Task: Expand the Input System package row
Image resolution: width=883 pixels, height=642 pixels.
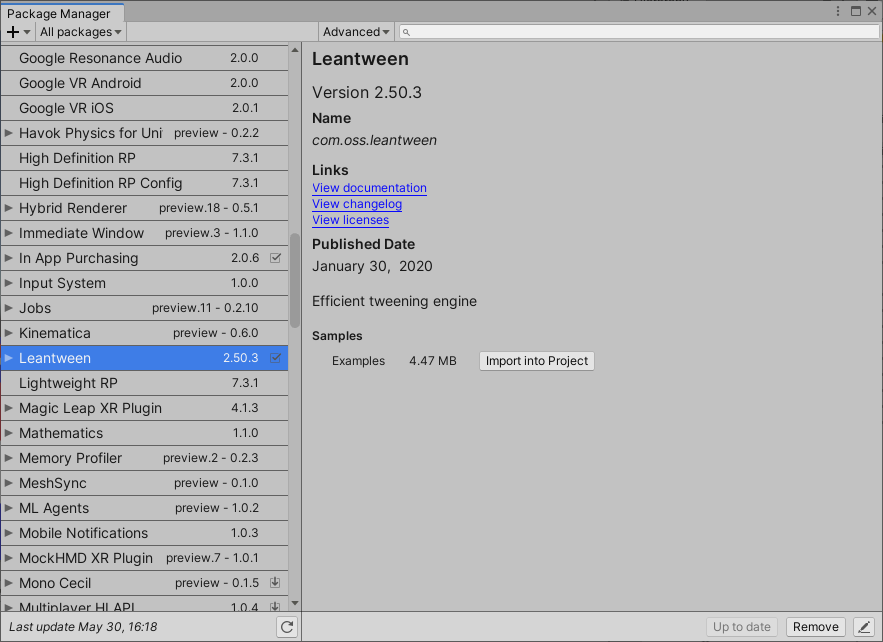Action: pos(9,282)
